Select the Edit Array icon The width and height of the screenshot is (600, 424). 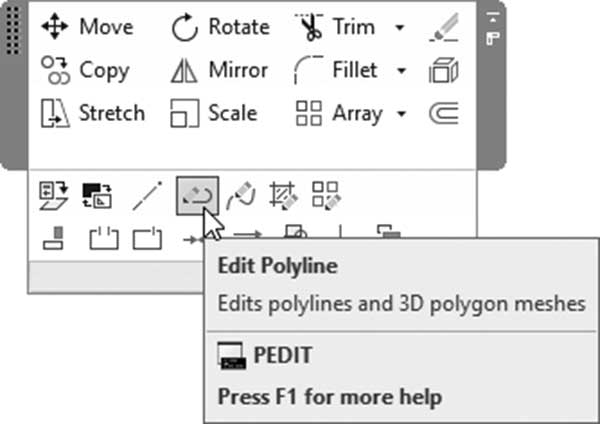point(326,196)
